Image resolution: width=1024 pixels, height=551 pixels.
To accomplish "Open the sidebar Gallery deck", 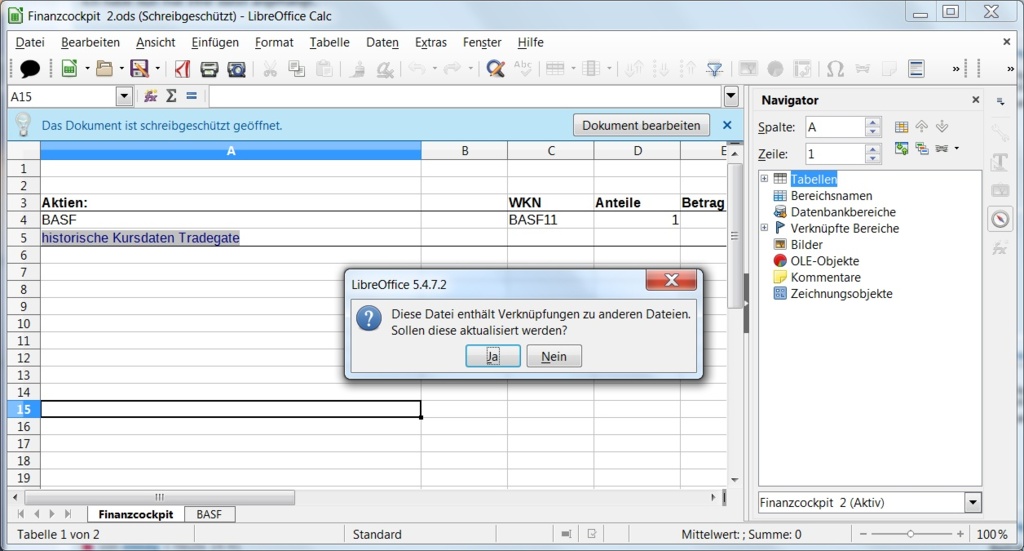I will 1000,190.
